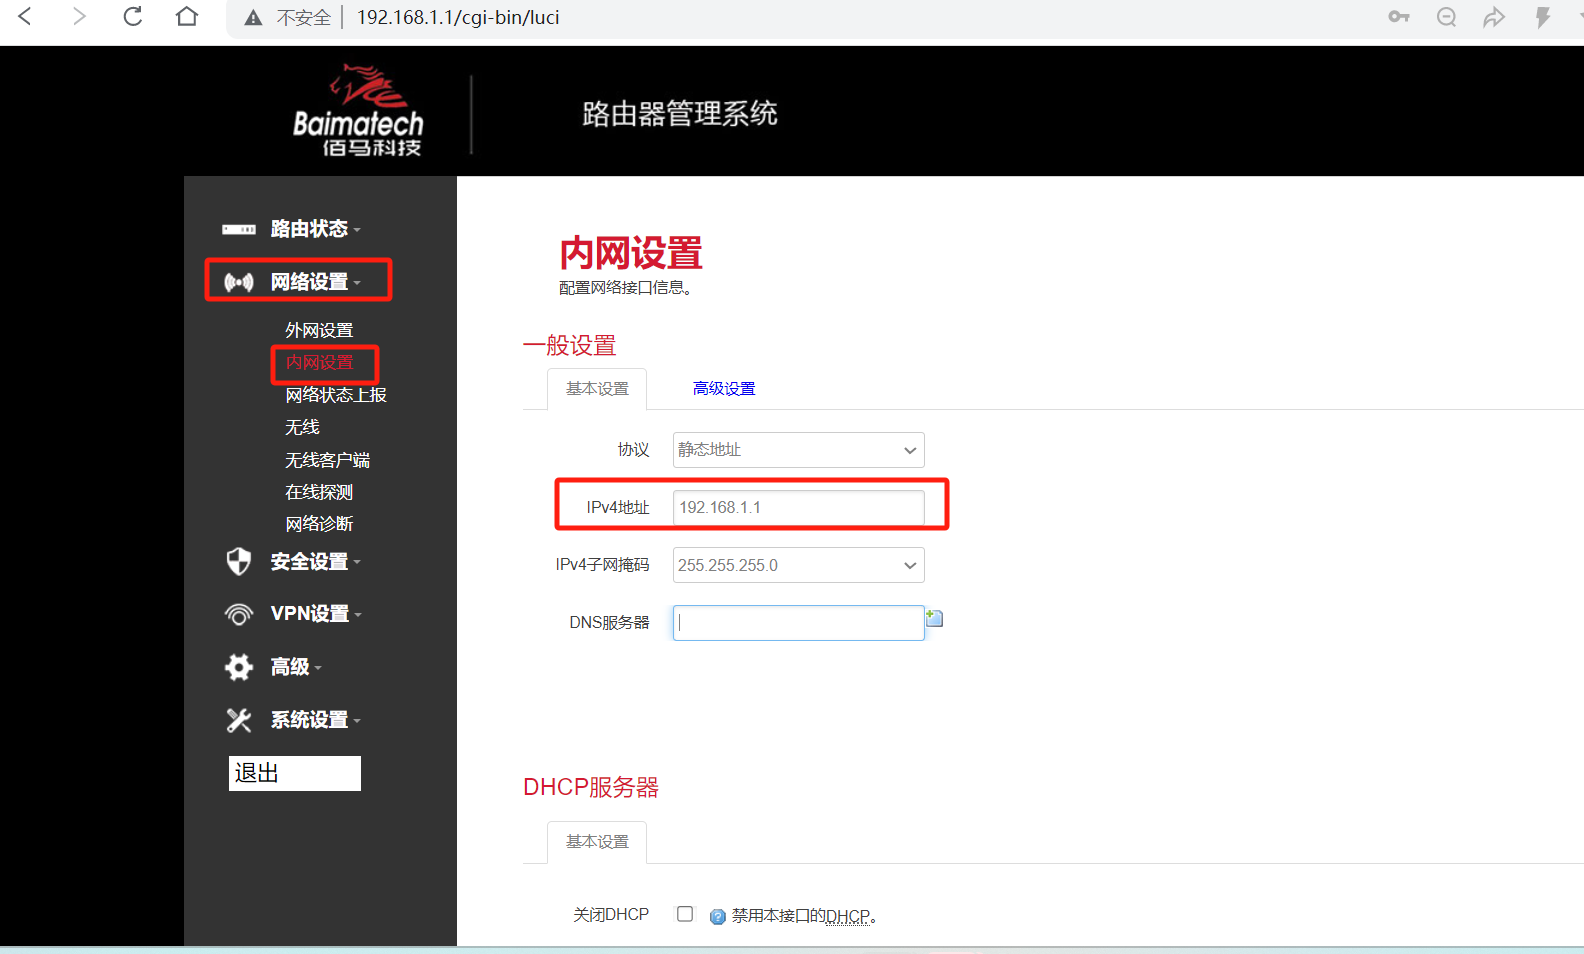Click the zoom magnifier icon in address bar

(1446, 17)
